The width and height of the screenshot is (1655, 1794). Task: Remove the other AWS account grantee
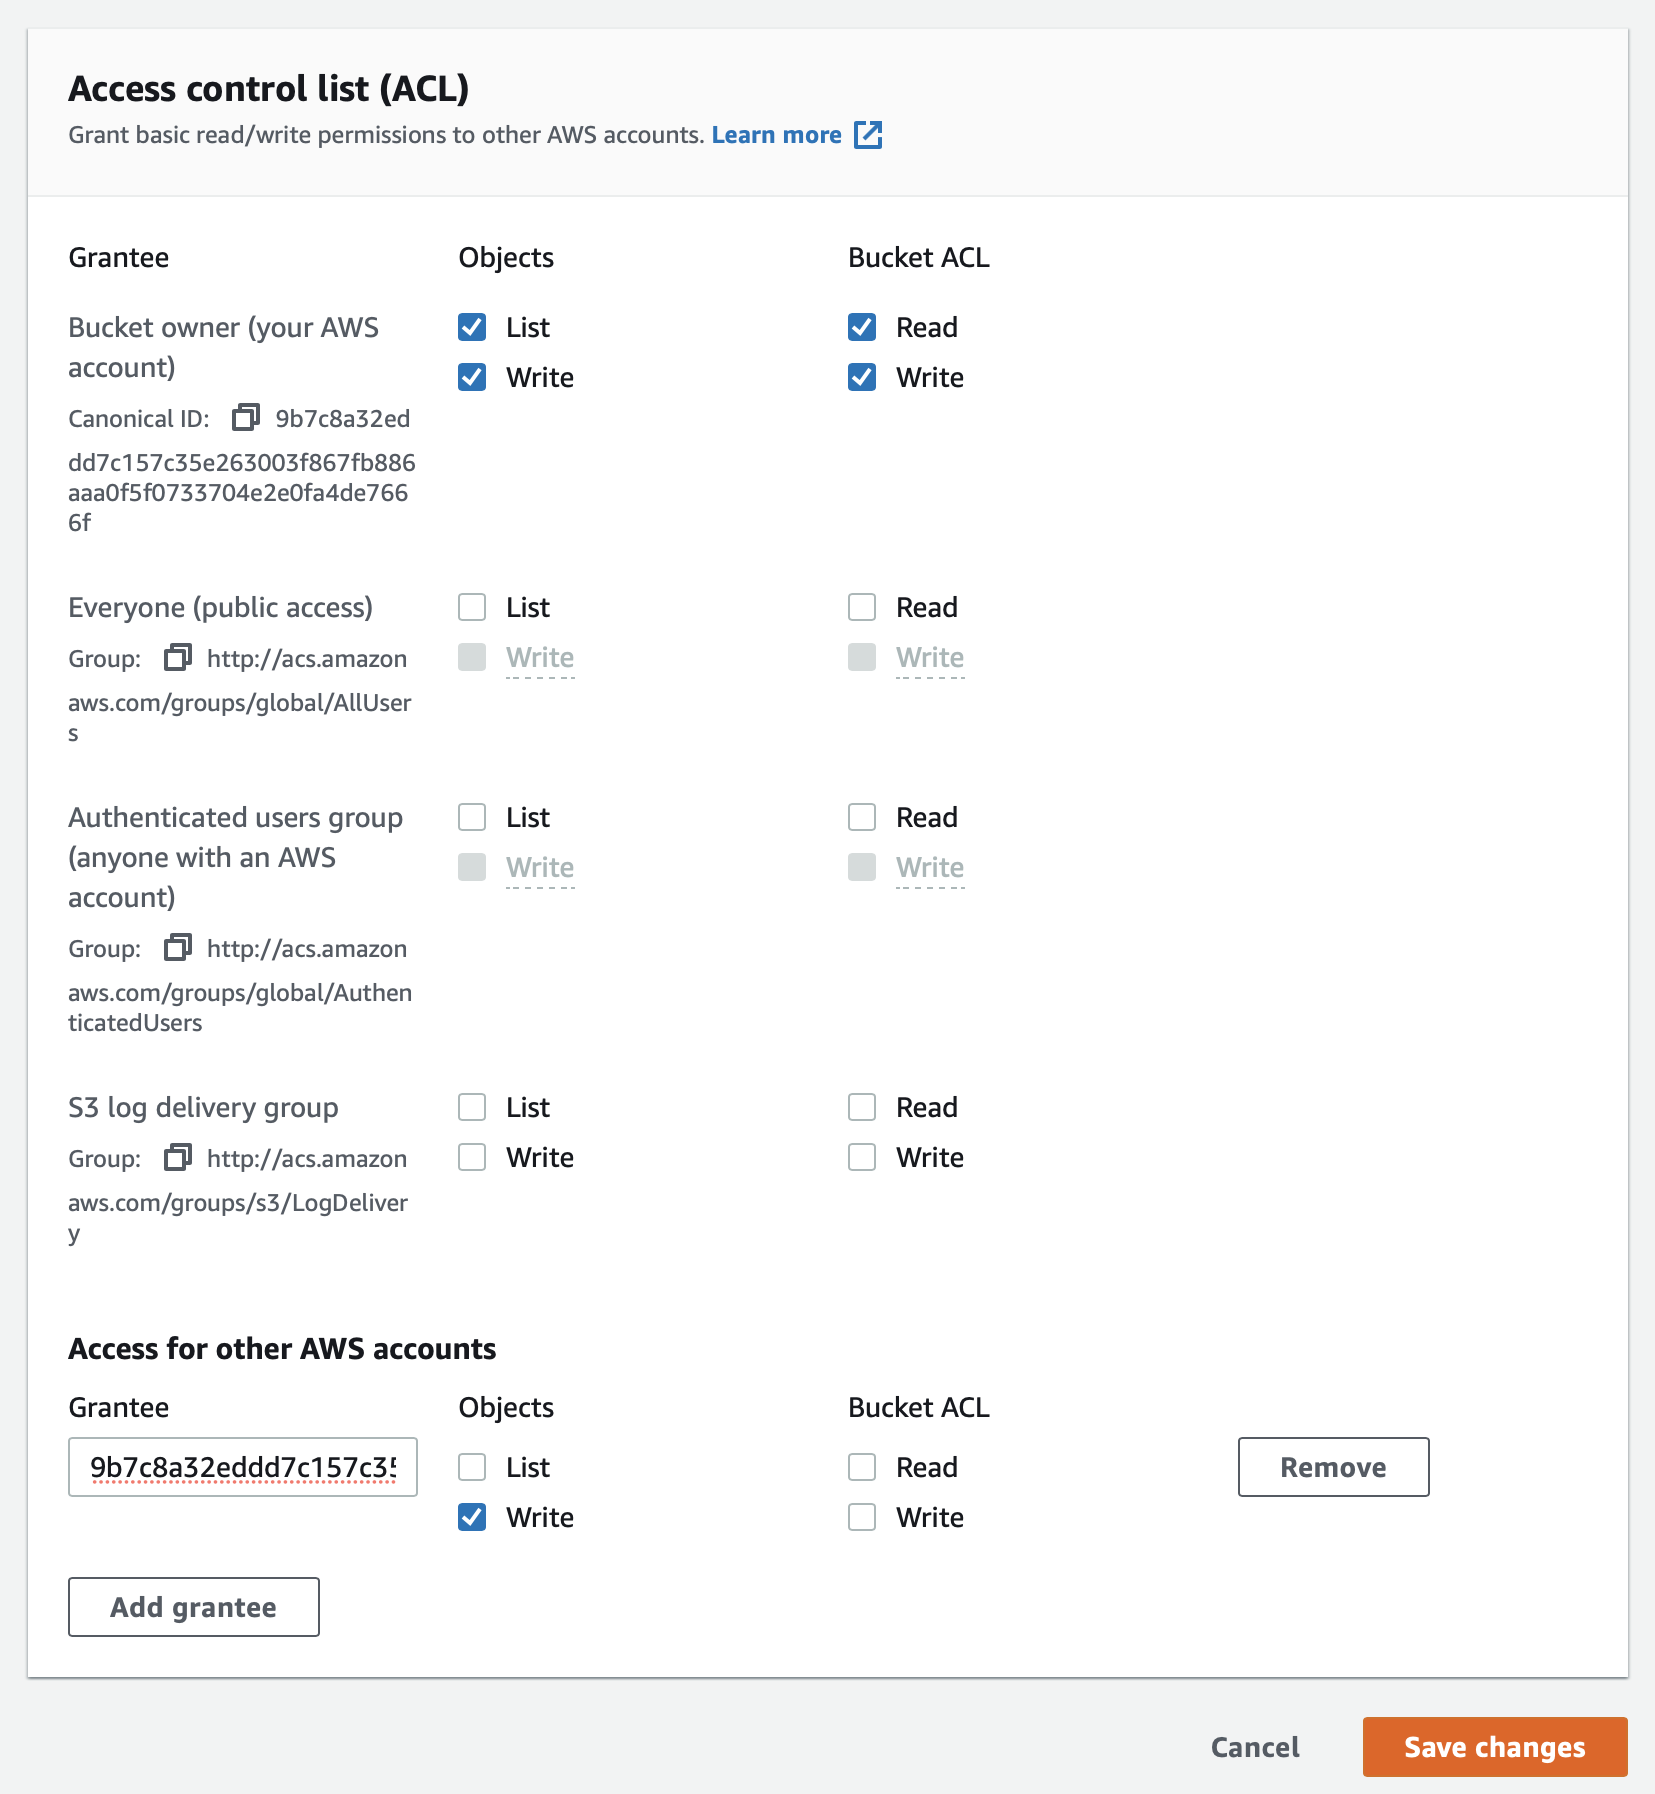[x=1333, y=1467]
